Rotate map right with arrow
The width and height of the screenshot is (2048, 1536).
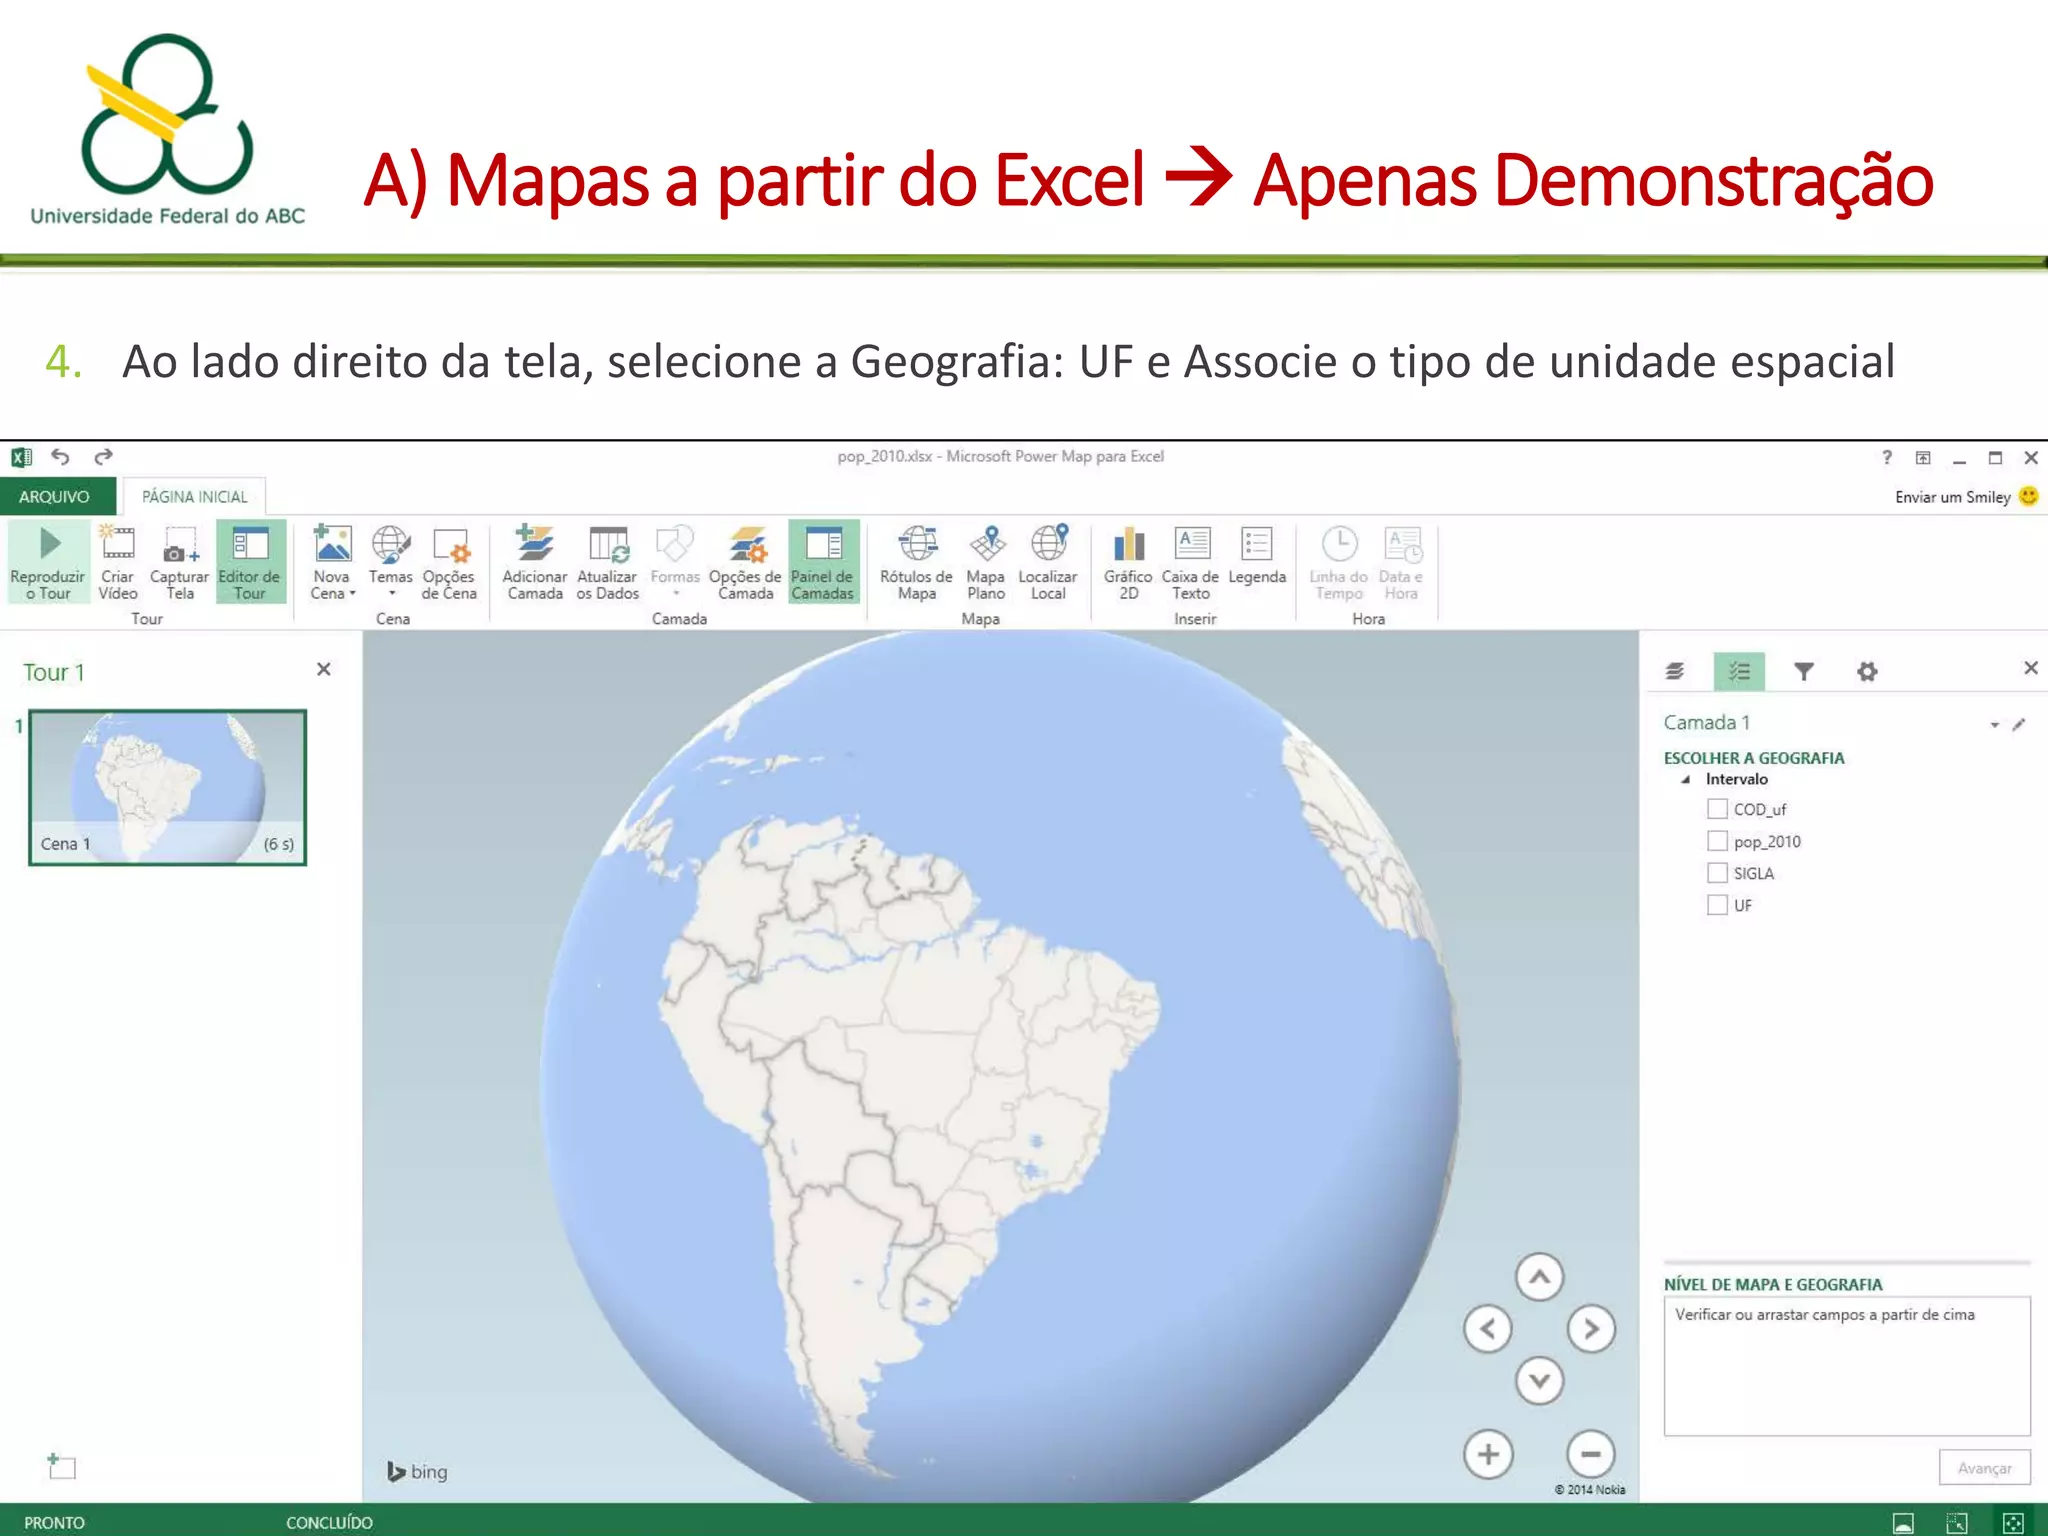(x=1592, y=1329)
